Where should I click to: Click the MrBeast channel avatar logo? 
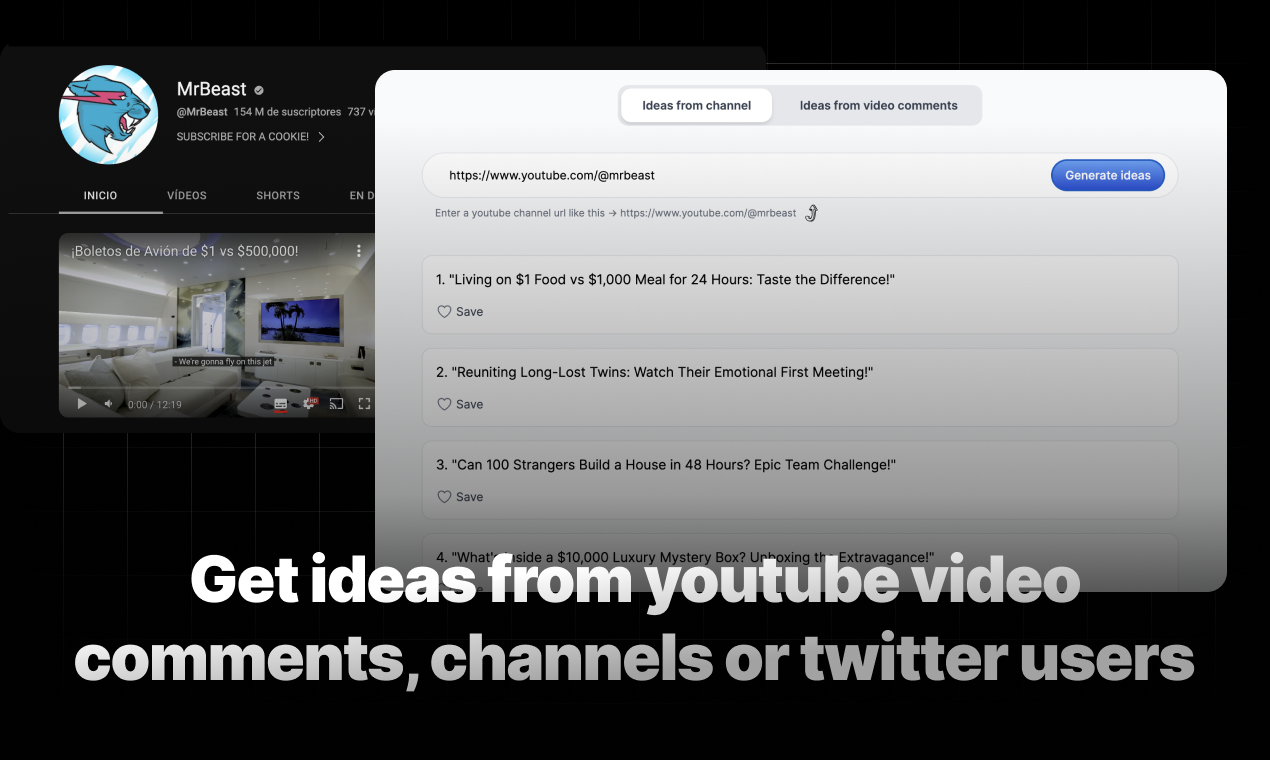click(108, 114)
